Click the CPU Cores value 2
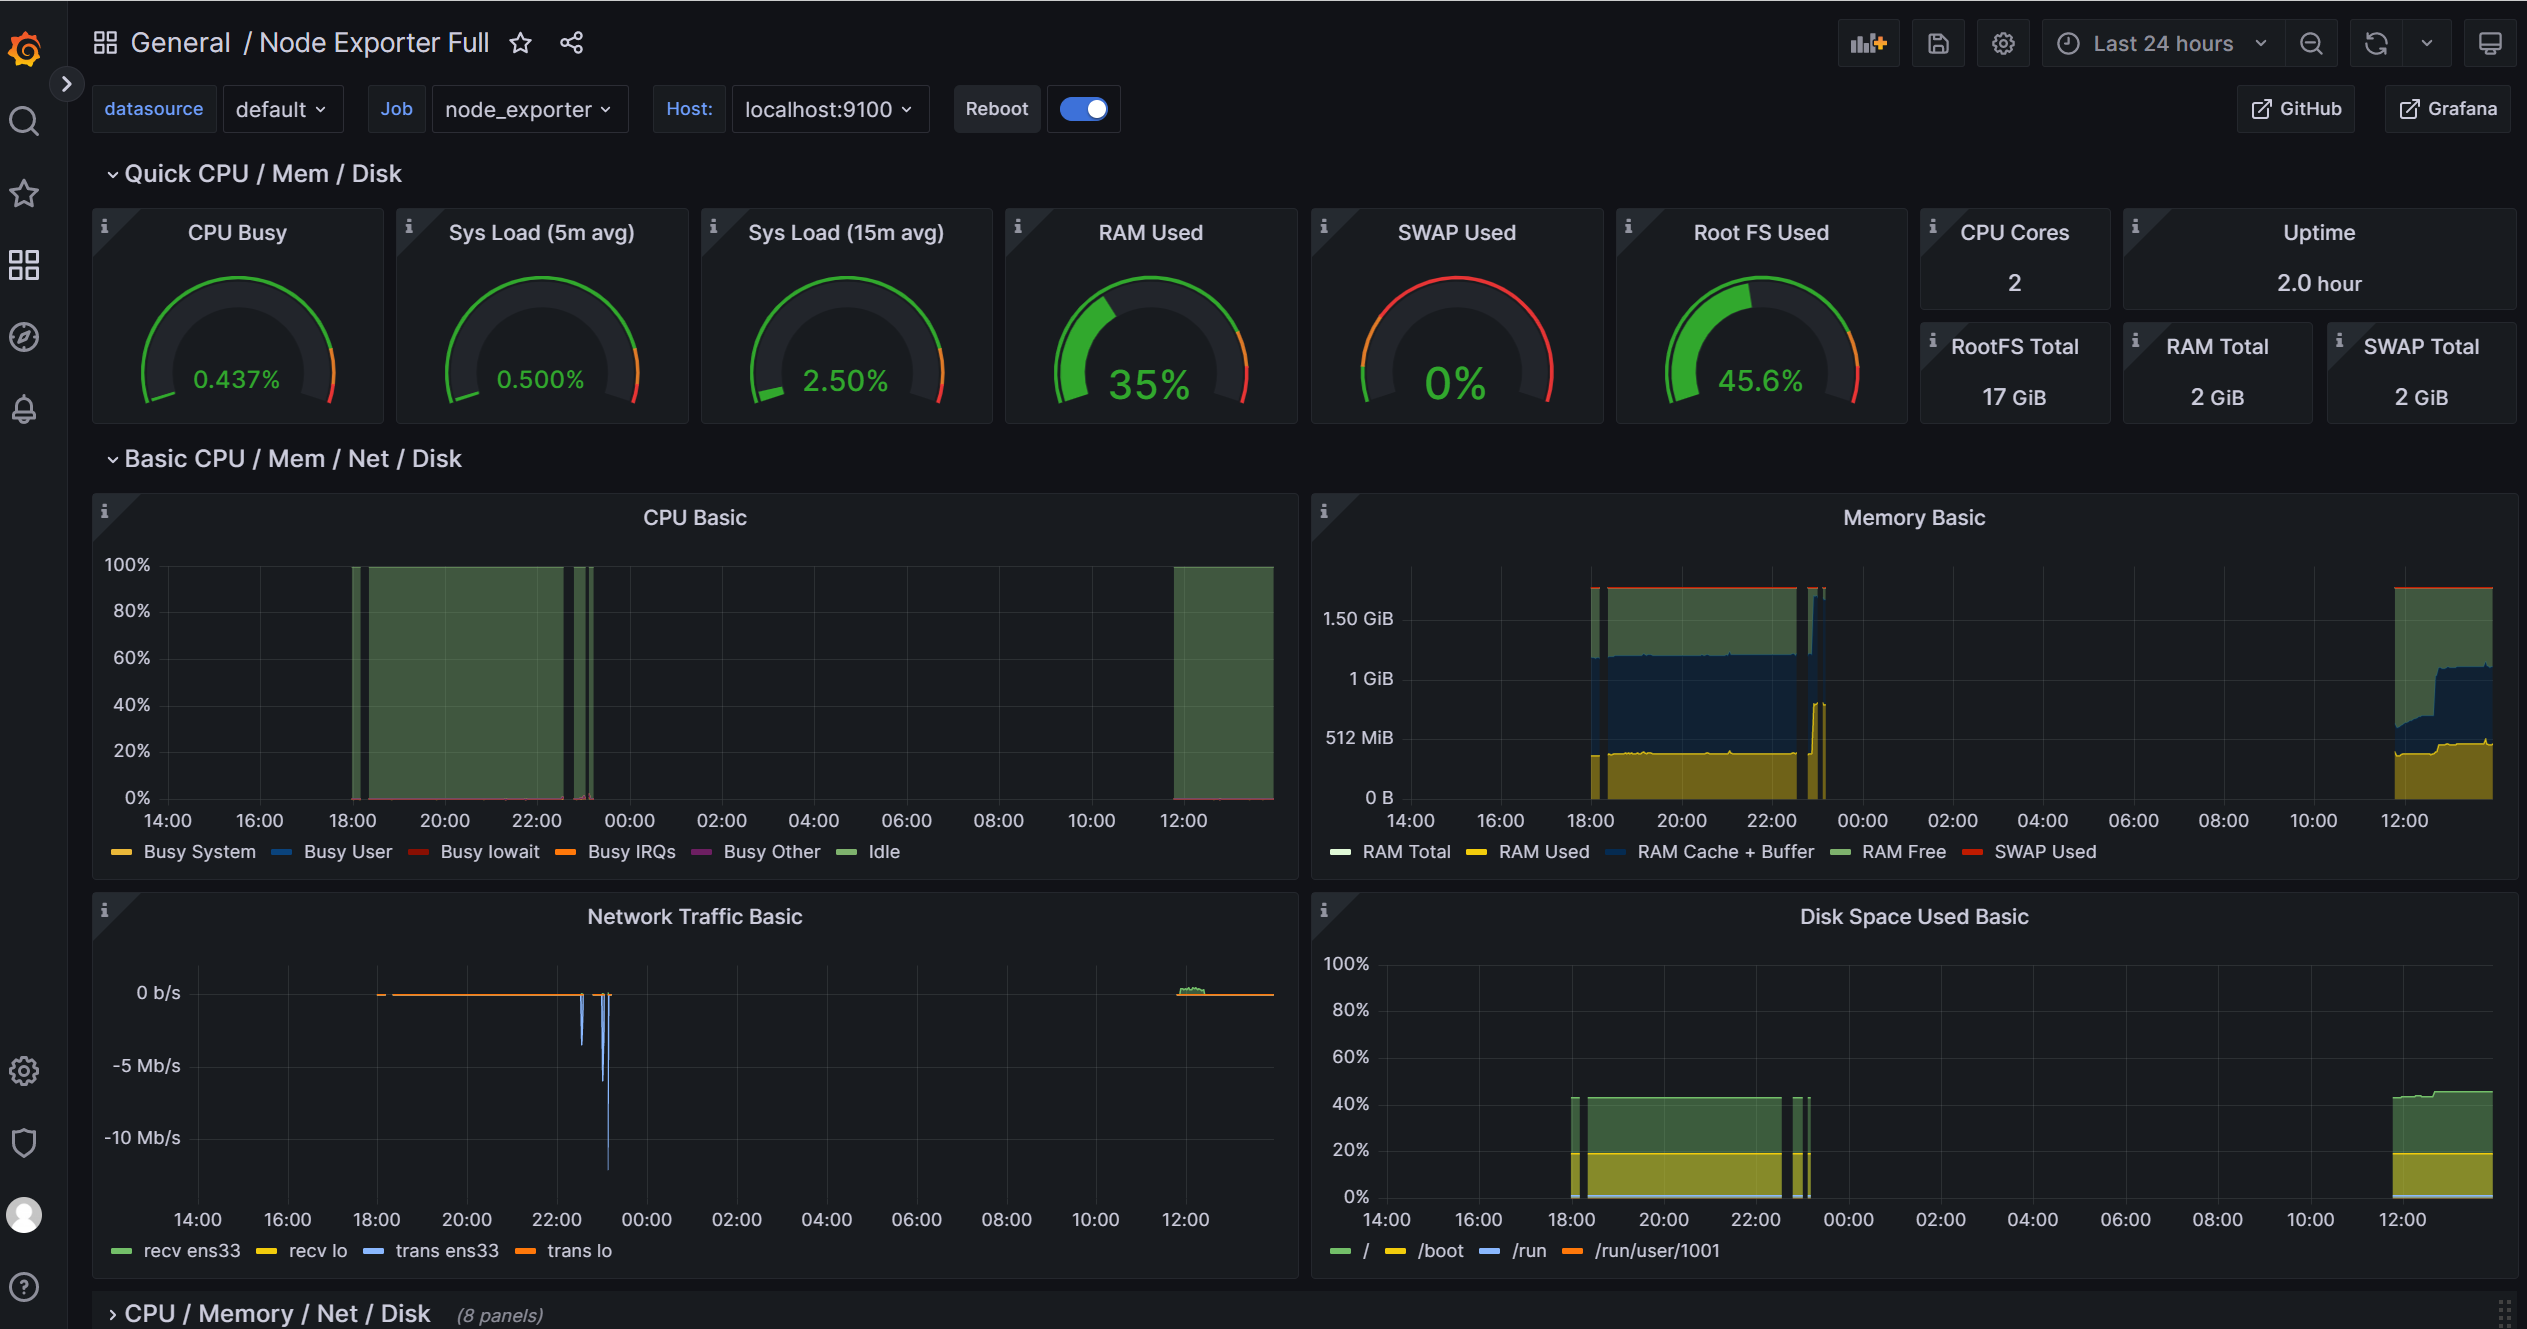Image resolution: width=2527 pixels, height=1329 pixels. pyautogui.click(x=2014, y=283)
